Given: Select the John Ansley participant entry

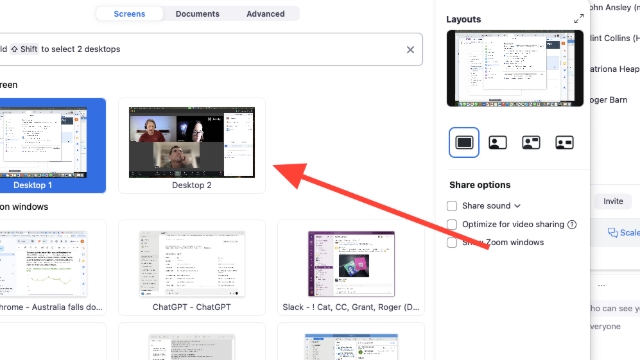Looking at the screenshot, I should (615, 7).
